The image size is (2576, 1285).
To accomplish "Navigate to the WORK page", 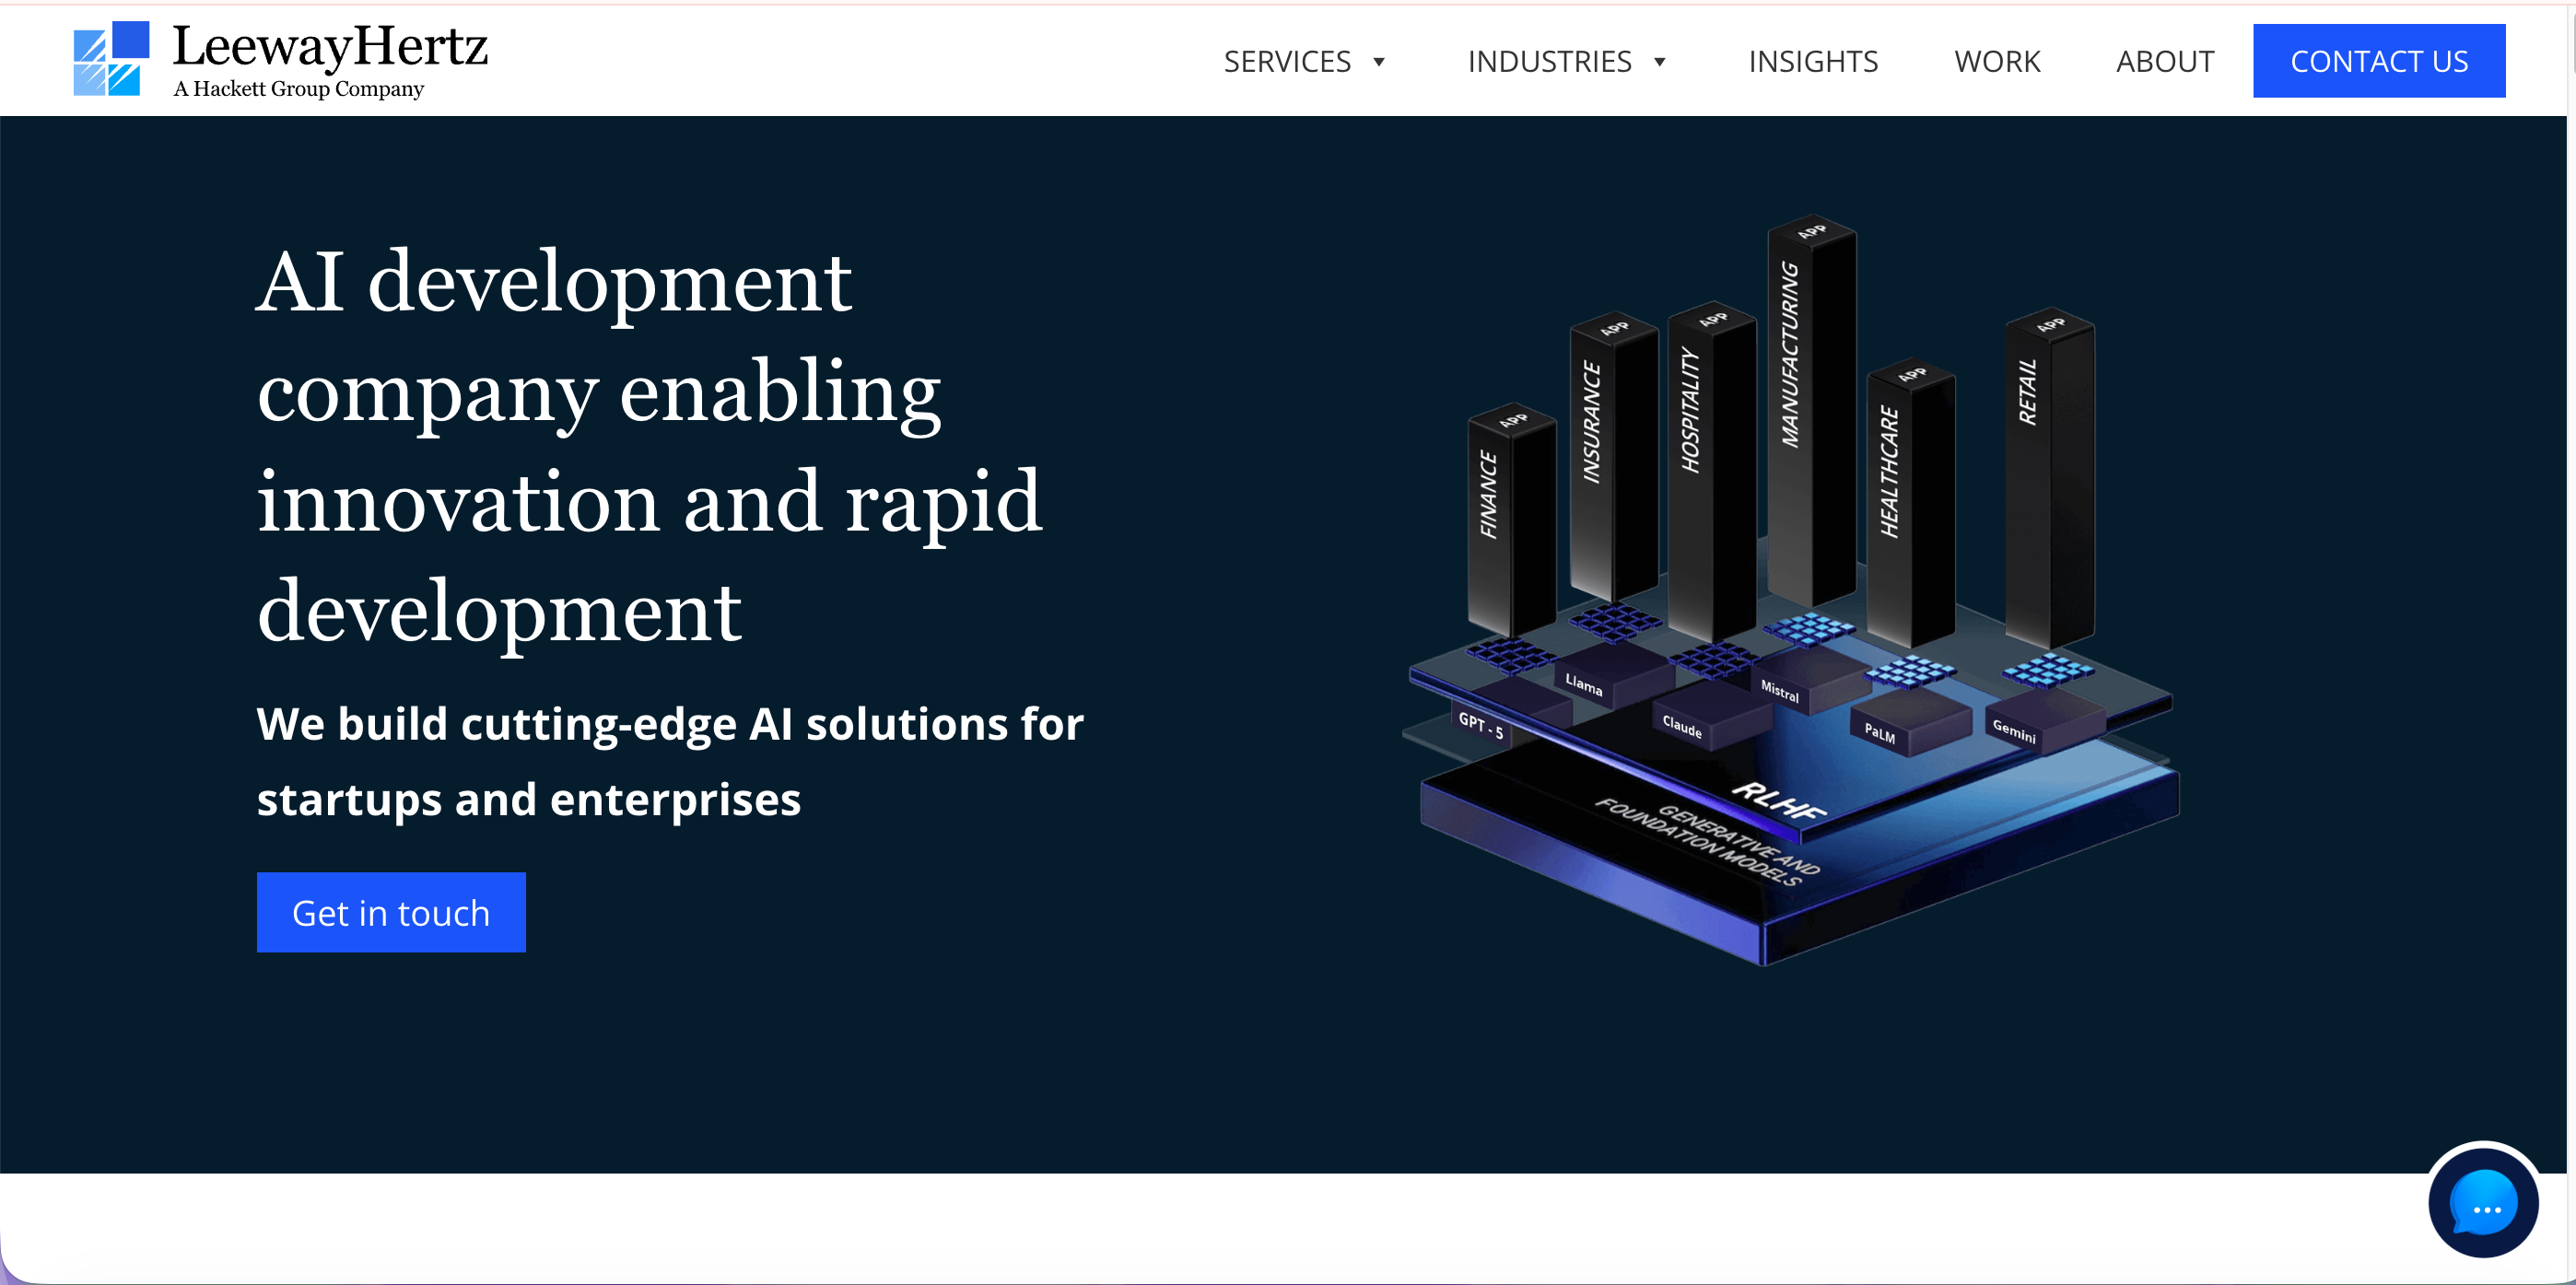I will point(1997,62).
